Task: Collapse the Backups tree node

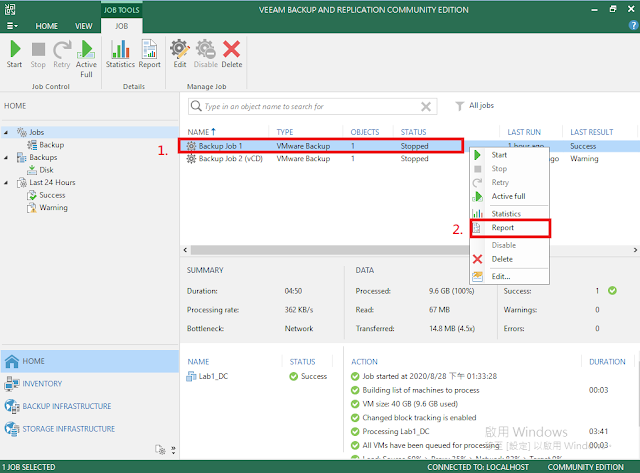Action: click(6, 158)
